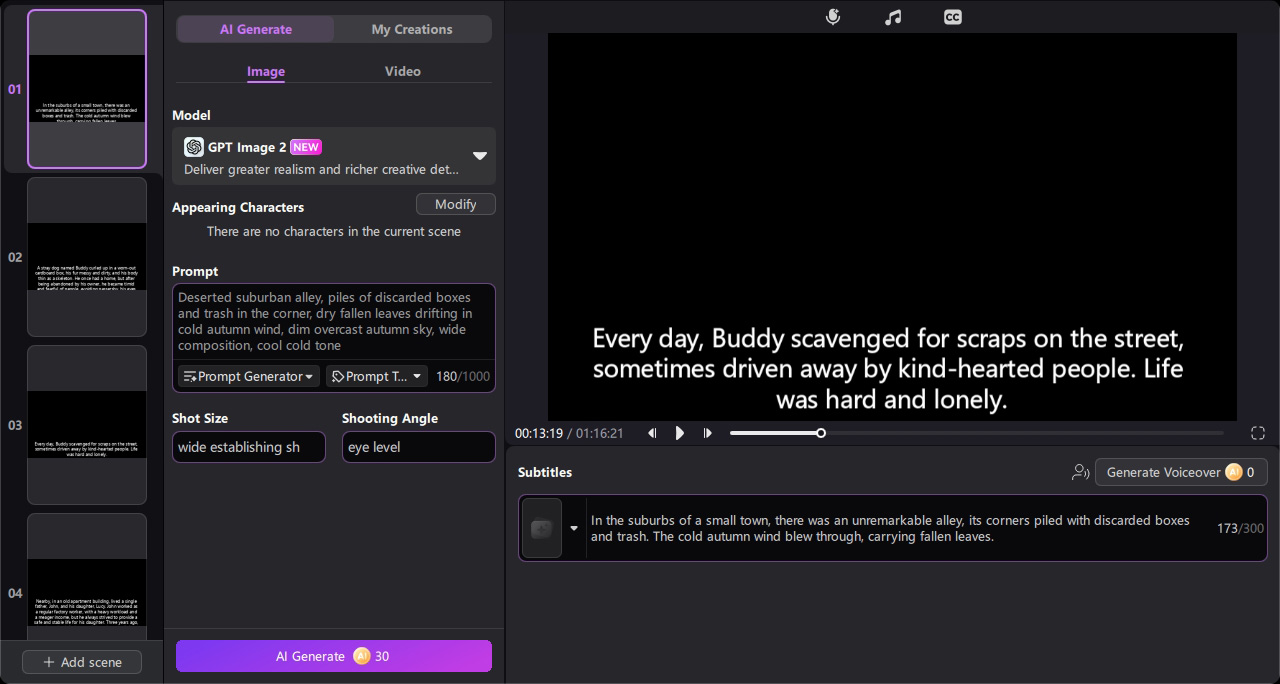Screen dimensions: 1280x684
Task: Click the Subtitles panel heading
Action: (545, 472)
